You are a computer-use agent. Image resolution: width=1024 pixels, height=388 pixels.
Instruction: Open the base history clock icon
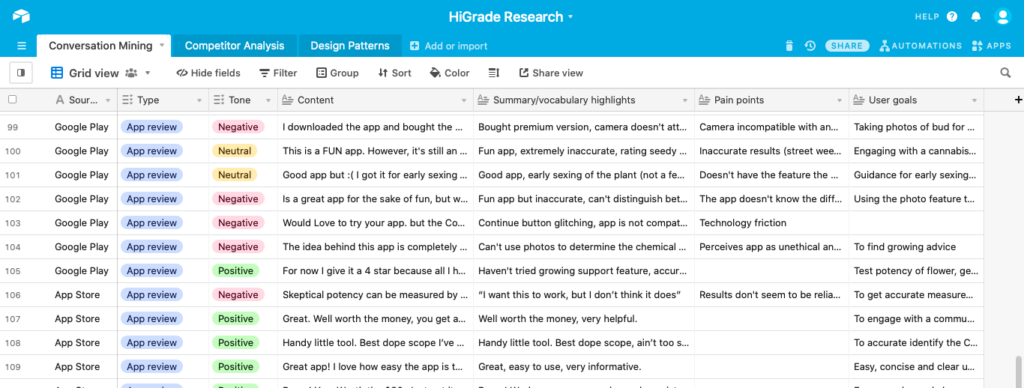coord(810,46)
